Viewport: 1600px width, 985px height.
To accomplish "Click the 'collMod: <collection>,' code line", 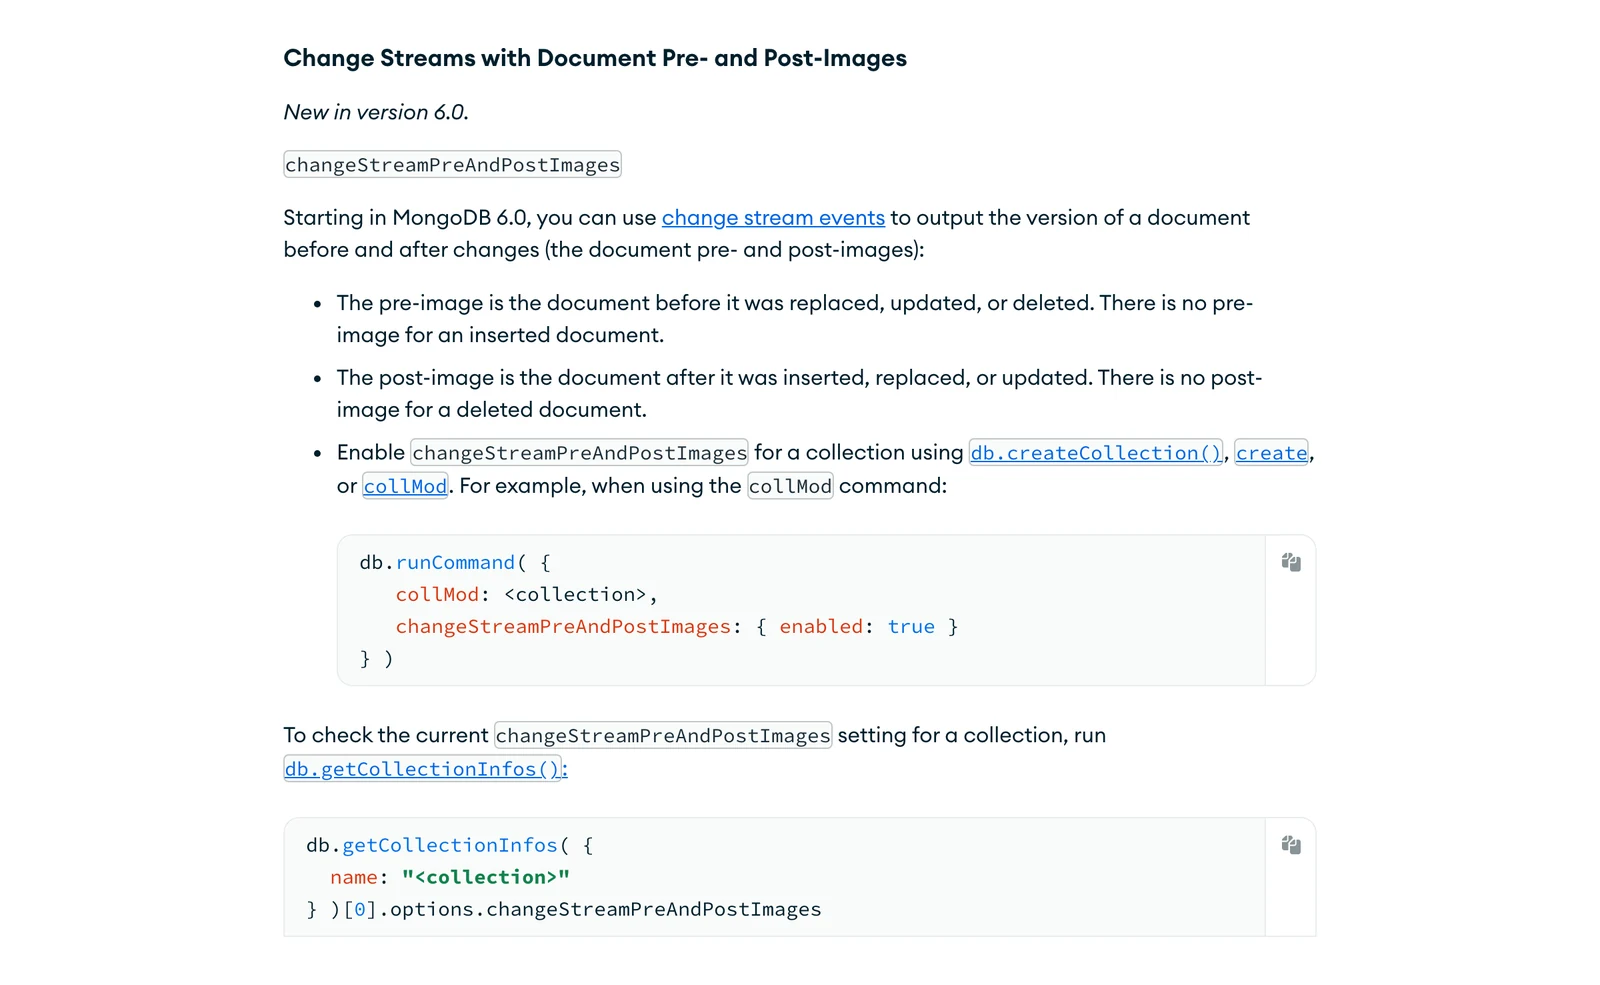I will click(x=526, y=595).
